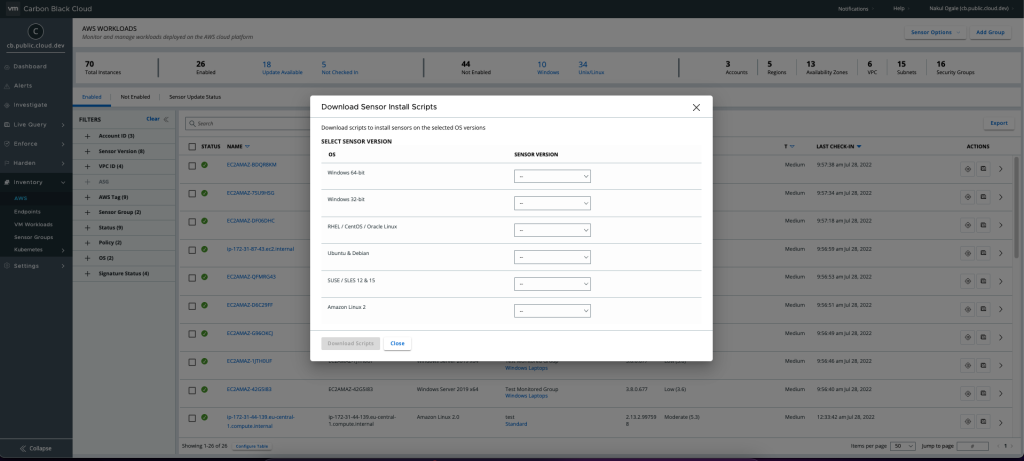
Task: Expand row details chevron for 9:57:38 am row
Action: point(1000,168)
